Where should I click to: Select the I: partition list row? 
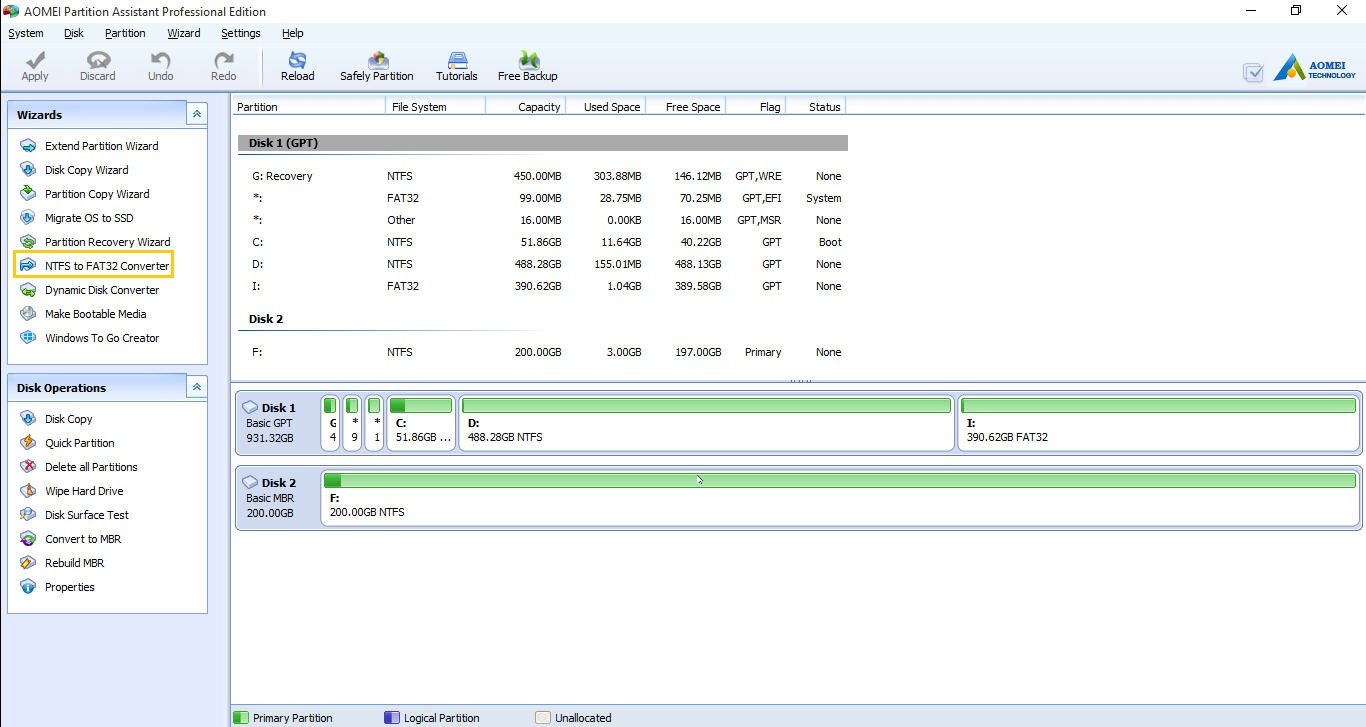click(x=543, y=286)
